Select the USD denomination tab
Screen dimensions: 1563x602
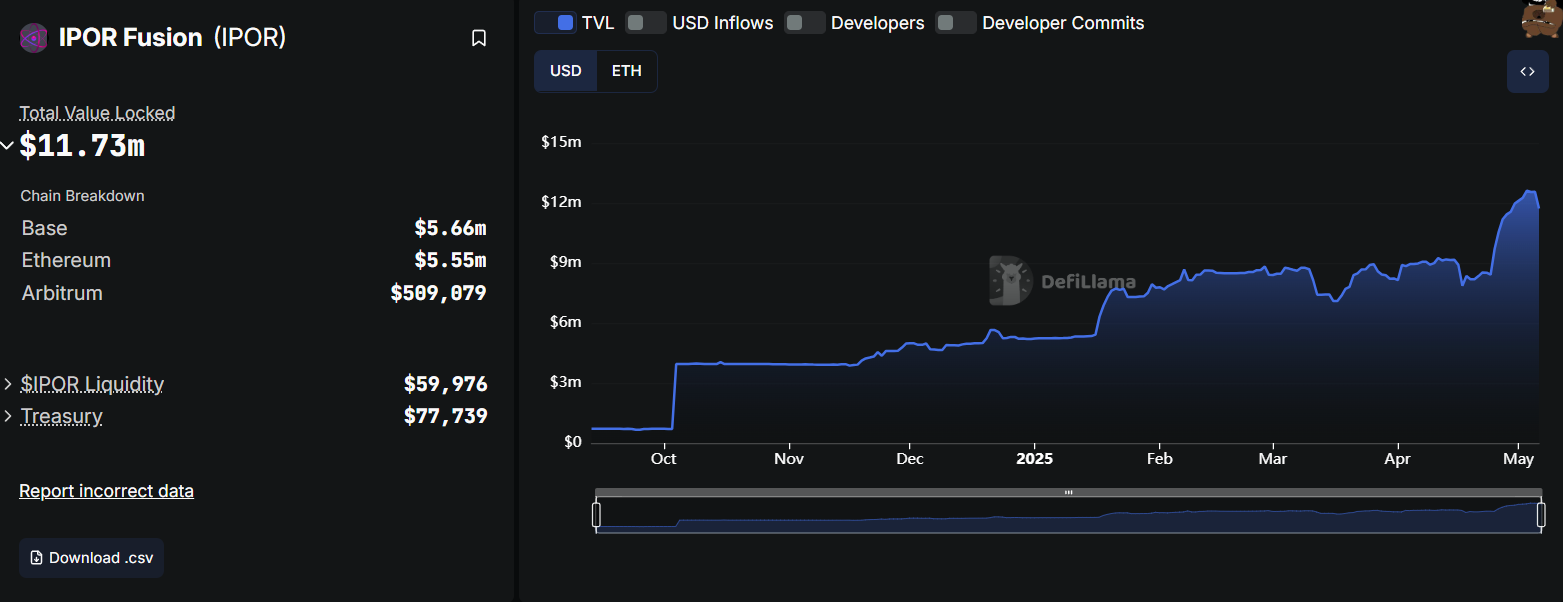tap(566, 72)
